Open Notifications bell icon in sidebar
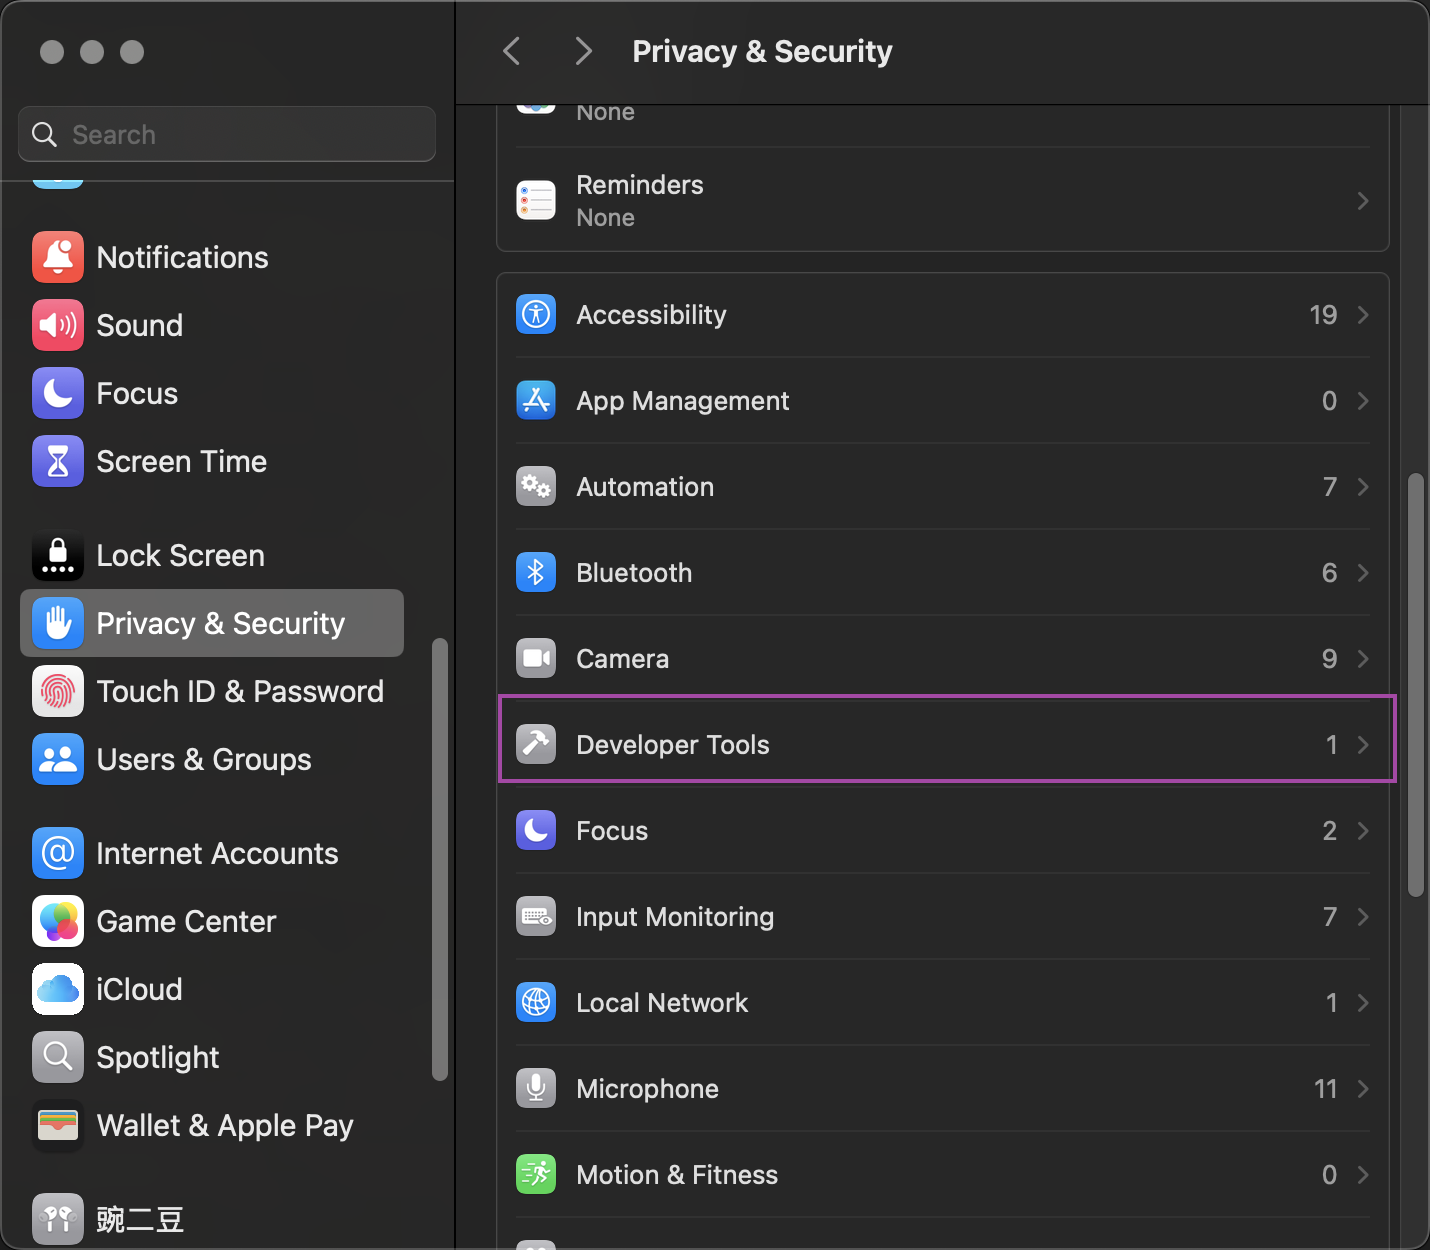The height and width of the screenshot is (1250, 1430). 58,257
